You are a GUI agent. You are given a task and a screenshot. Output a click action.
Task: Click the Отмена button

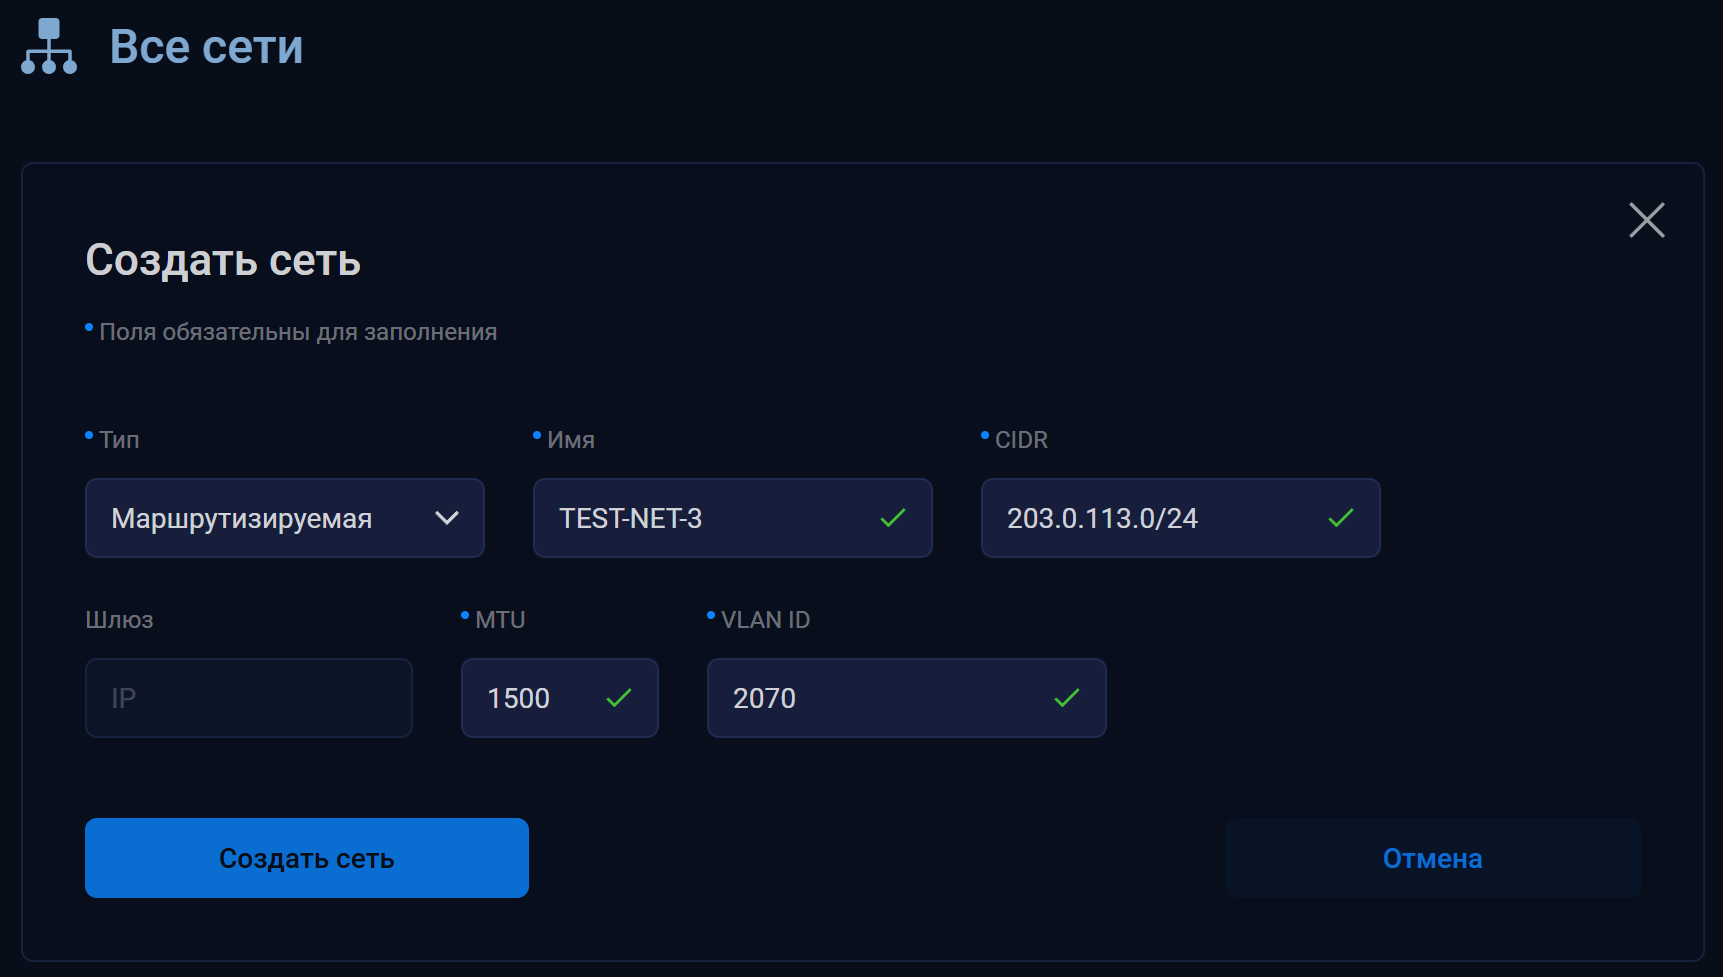point(1432,858)
